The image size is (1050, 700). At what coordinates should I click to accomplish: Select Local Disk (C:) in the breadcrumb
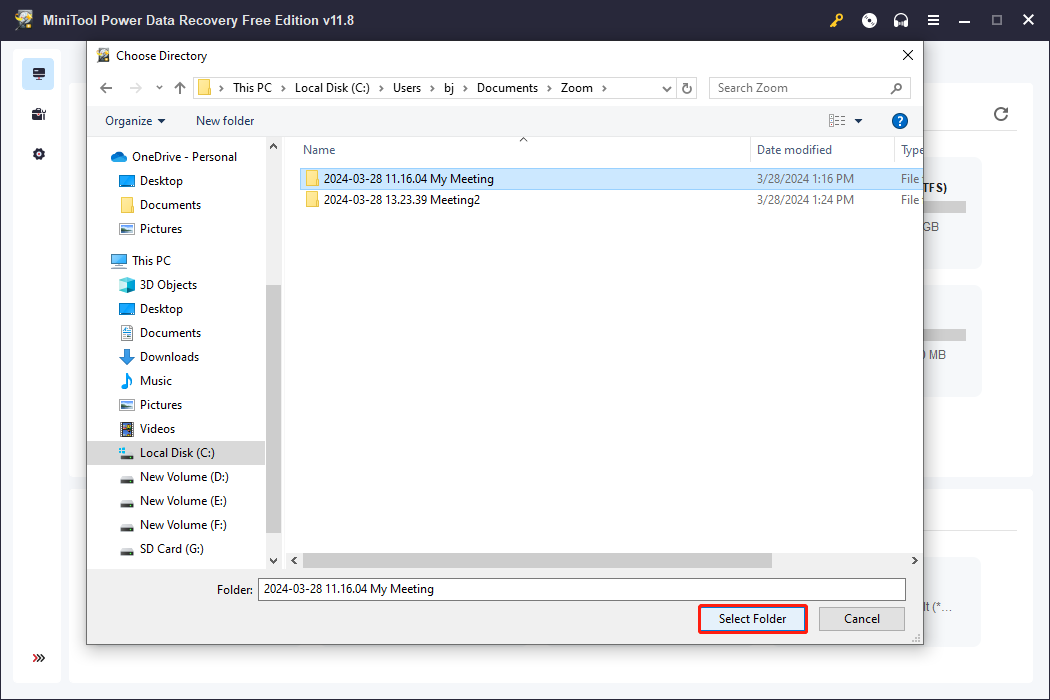332,88
